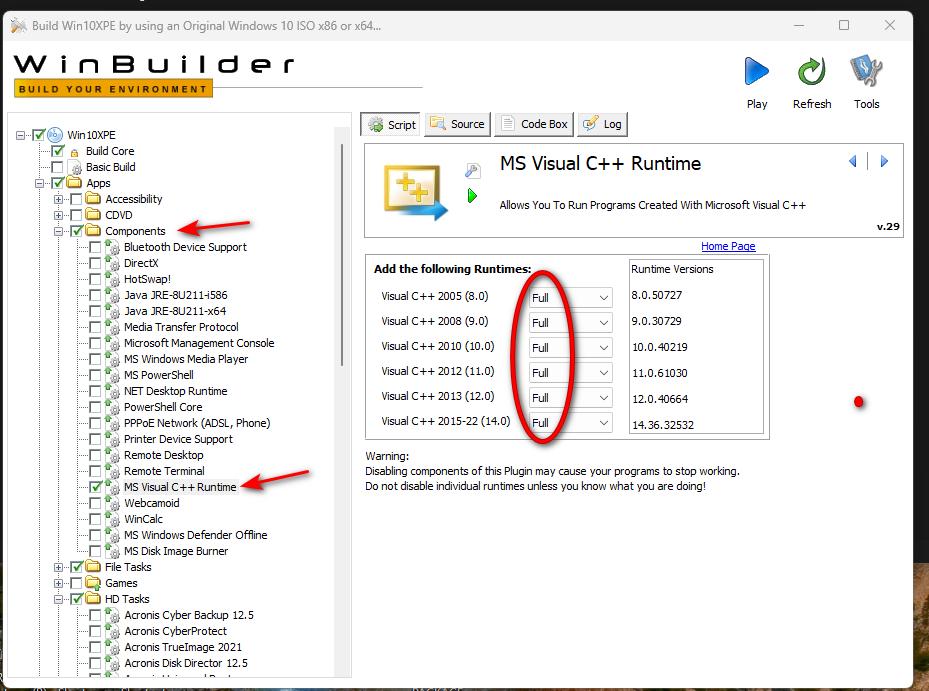The image size is (929, 691).
Task: Click the Accessibility folder icon
Action: (x=93, y=199)
